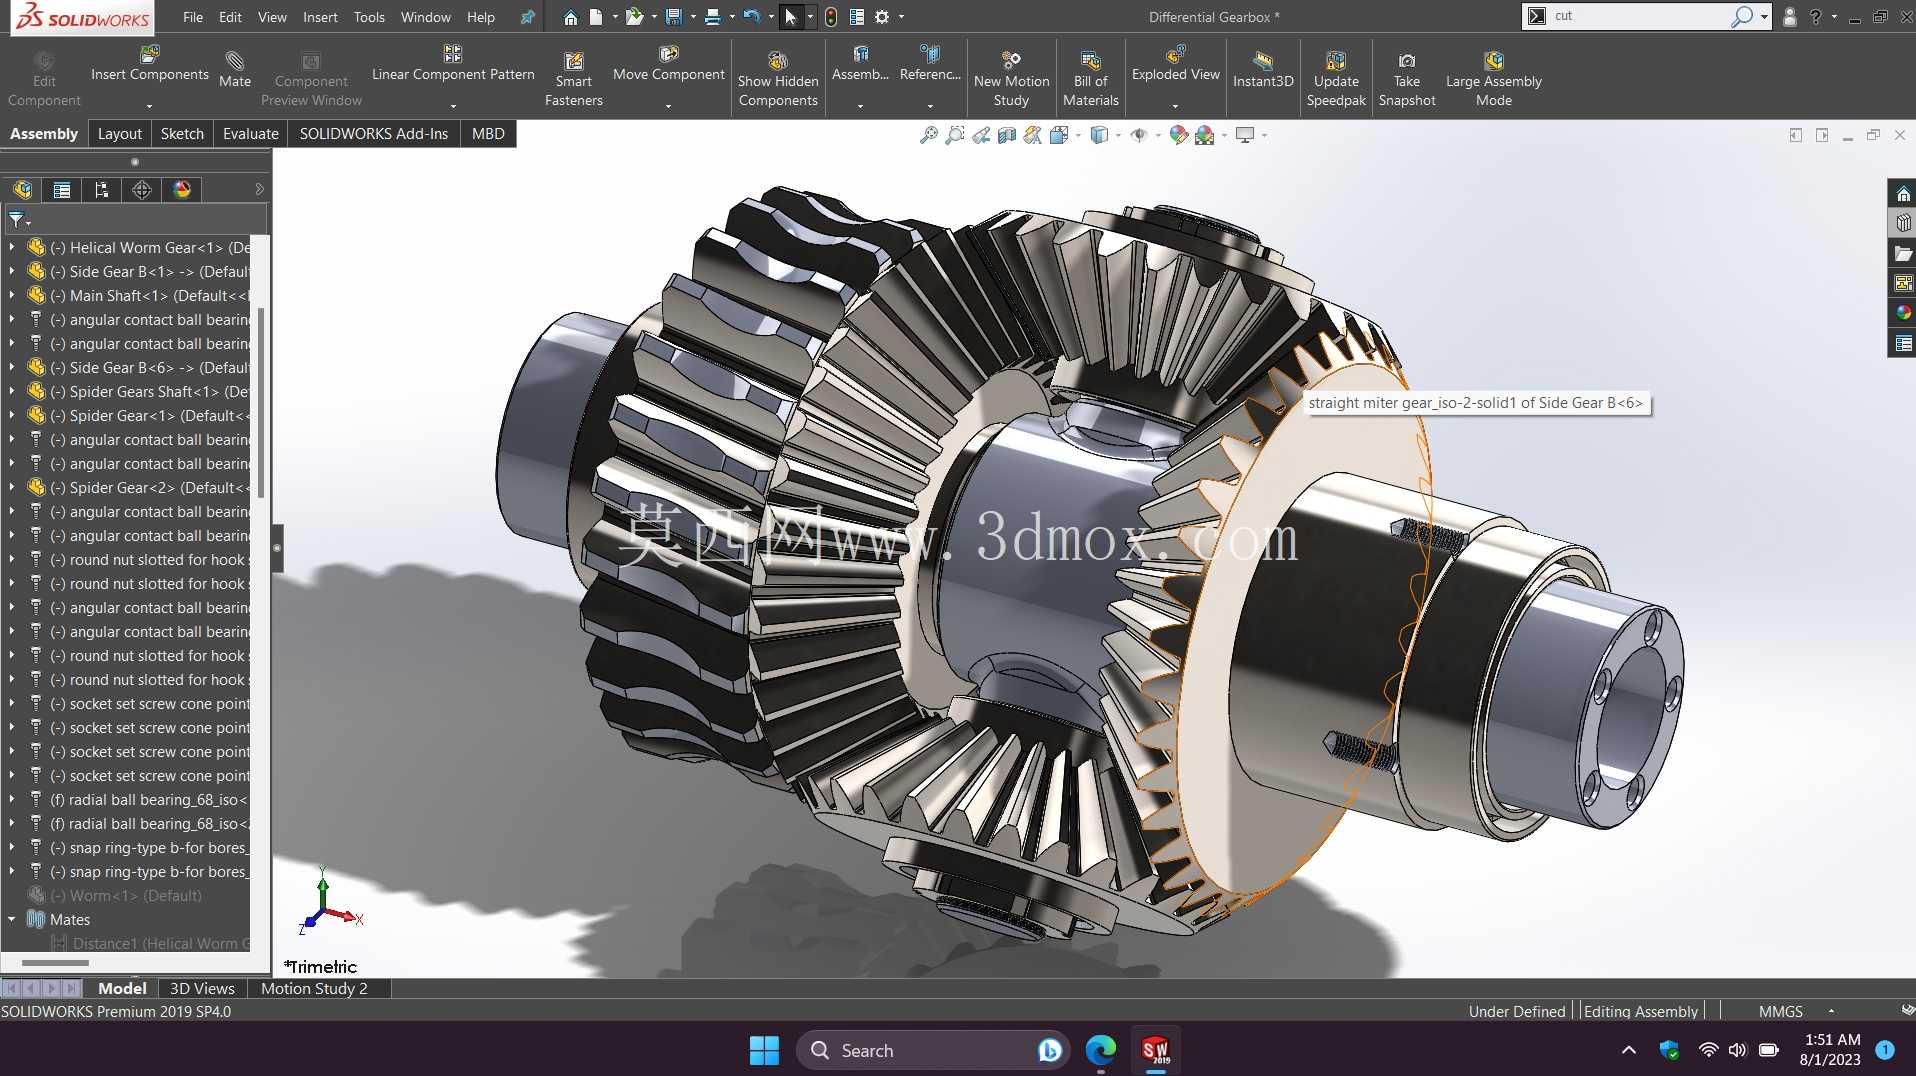Screen dimensions: 1916x1076
Task: Insert a Bill of Materials
Action: coord(1091,80)
